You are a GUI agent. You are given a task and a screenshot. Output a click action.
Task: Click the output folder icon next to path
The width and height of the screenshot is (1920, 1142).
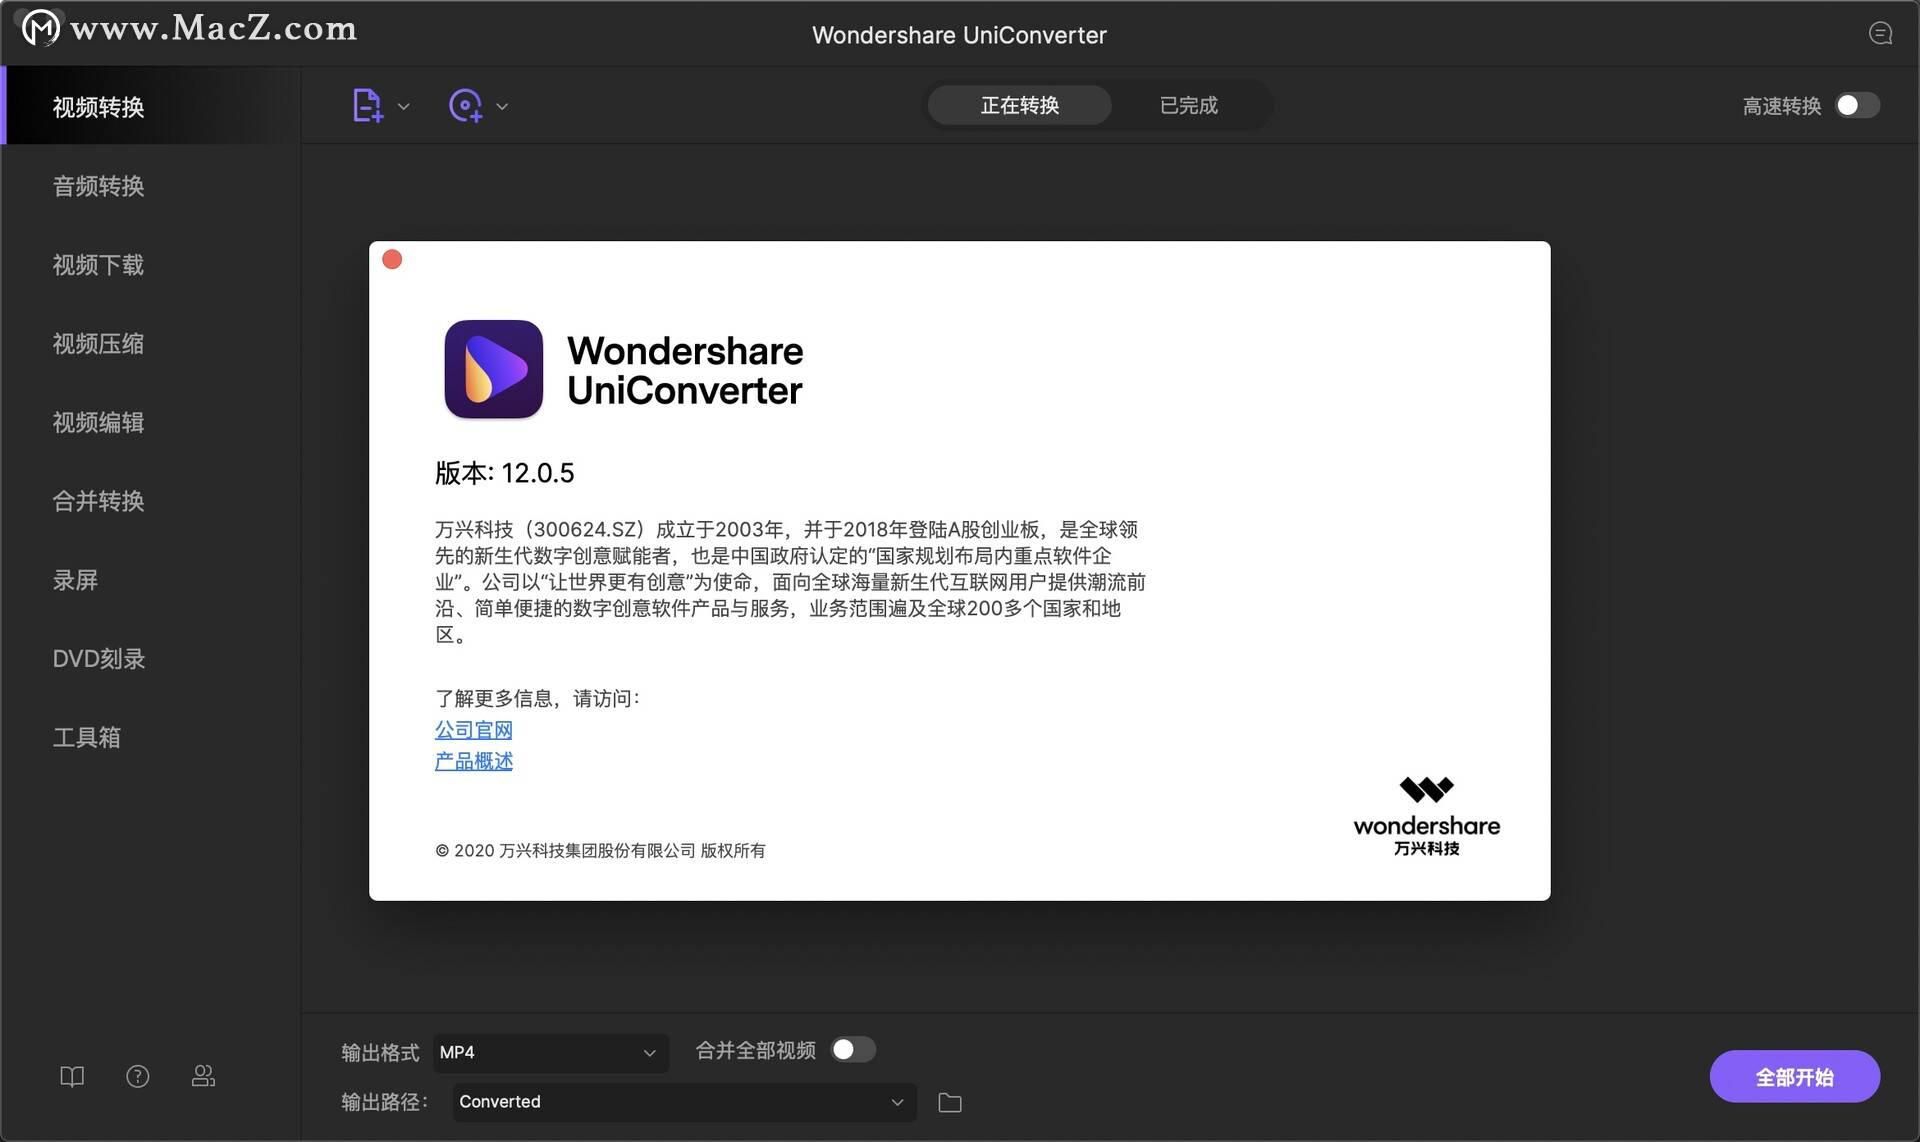(948, 1102)
